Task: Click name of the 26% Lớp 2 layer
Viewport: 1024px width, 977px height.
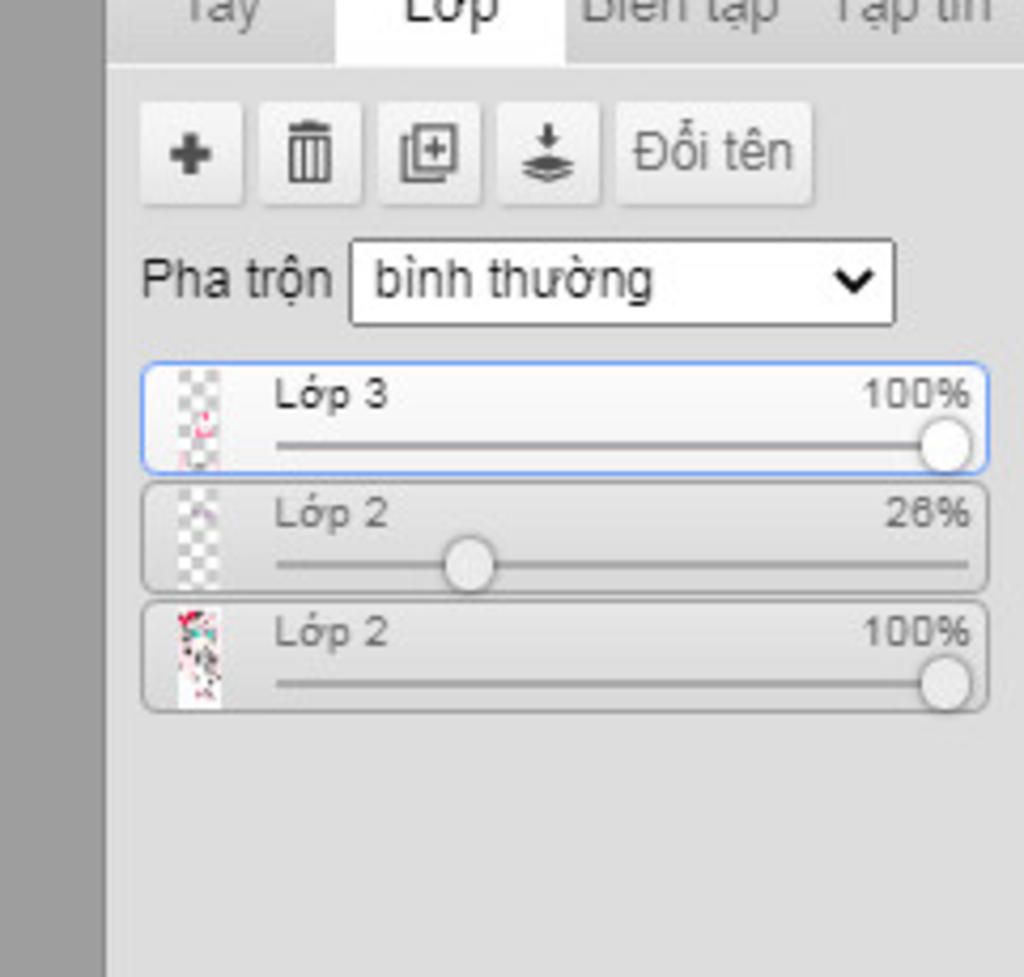Action: (x=331, y=514)
